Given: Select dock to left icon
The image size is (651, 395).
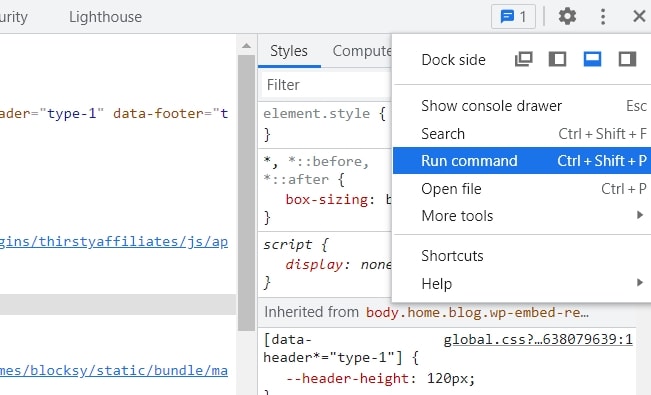Looking at the screenshot, I should (557, 59).
